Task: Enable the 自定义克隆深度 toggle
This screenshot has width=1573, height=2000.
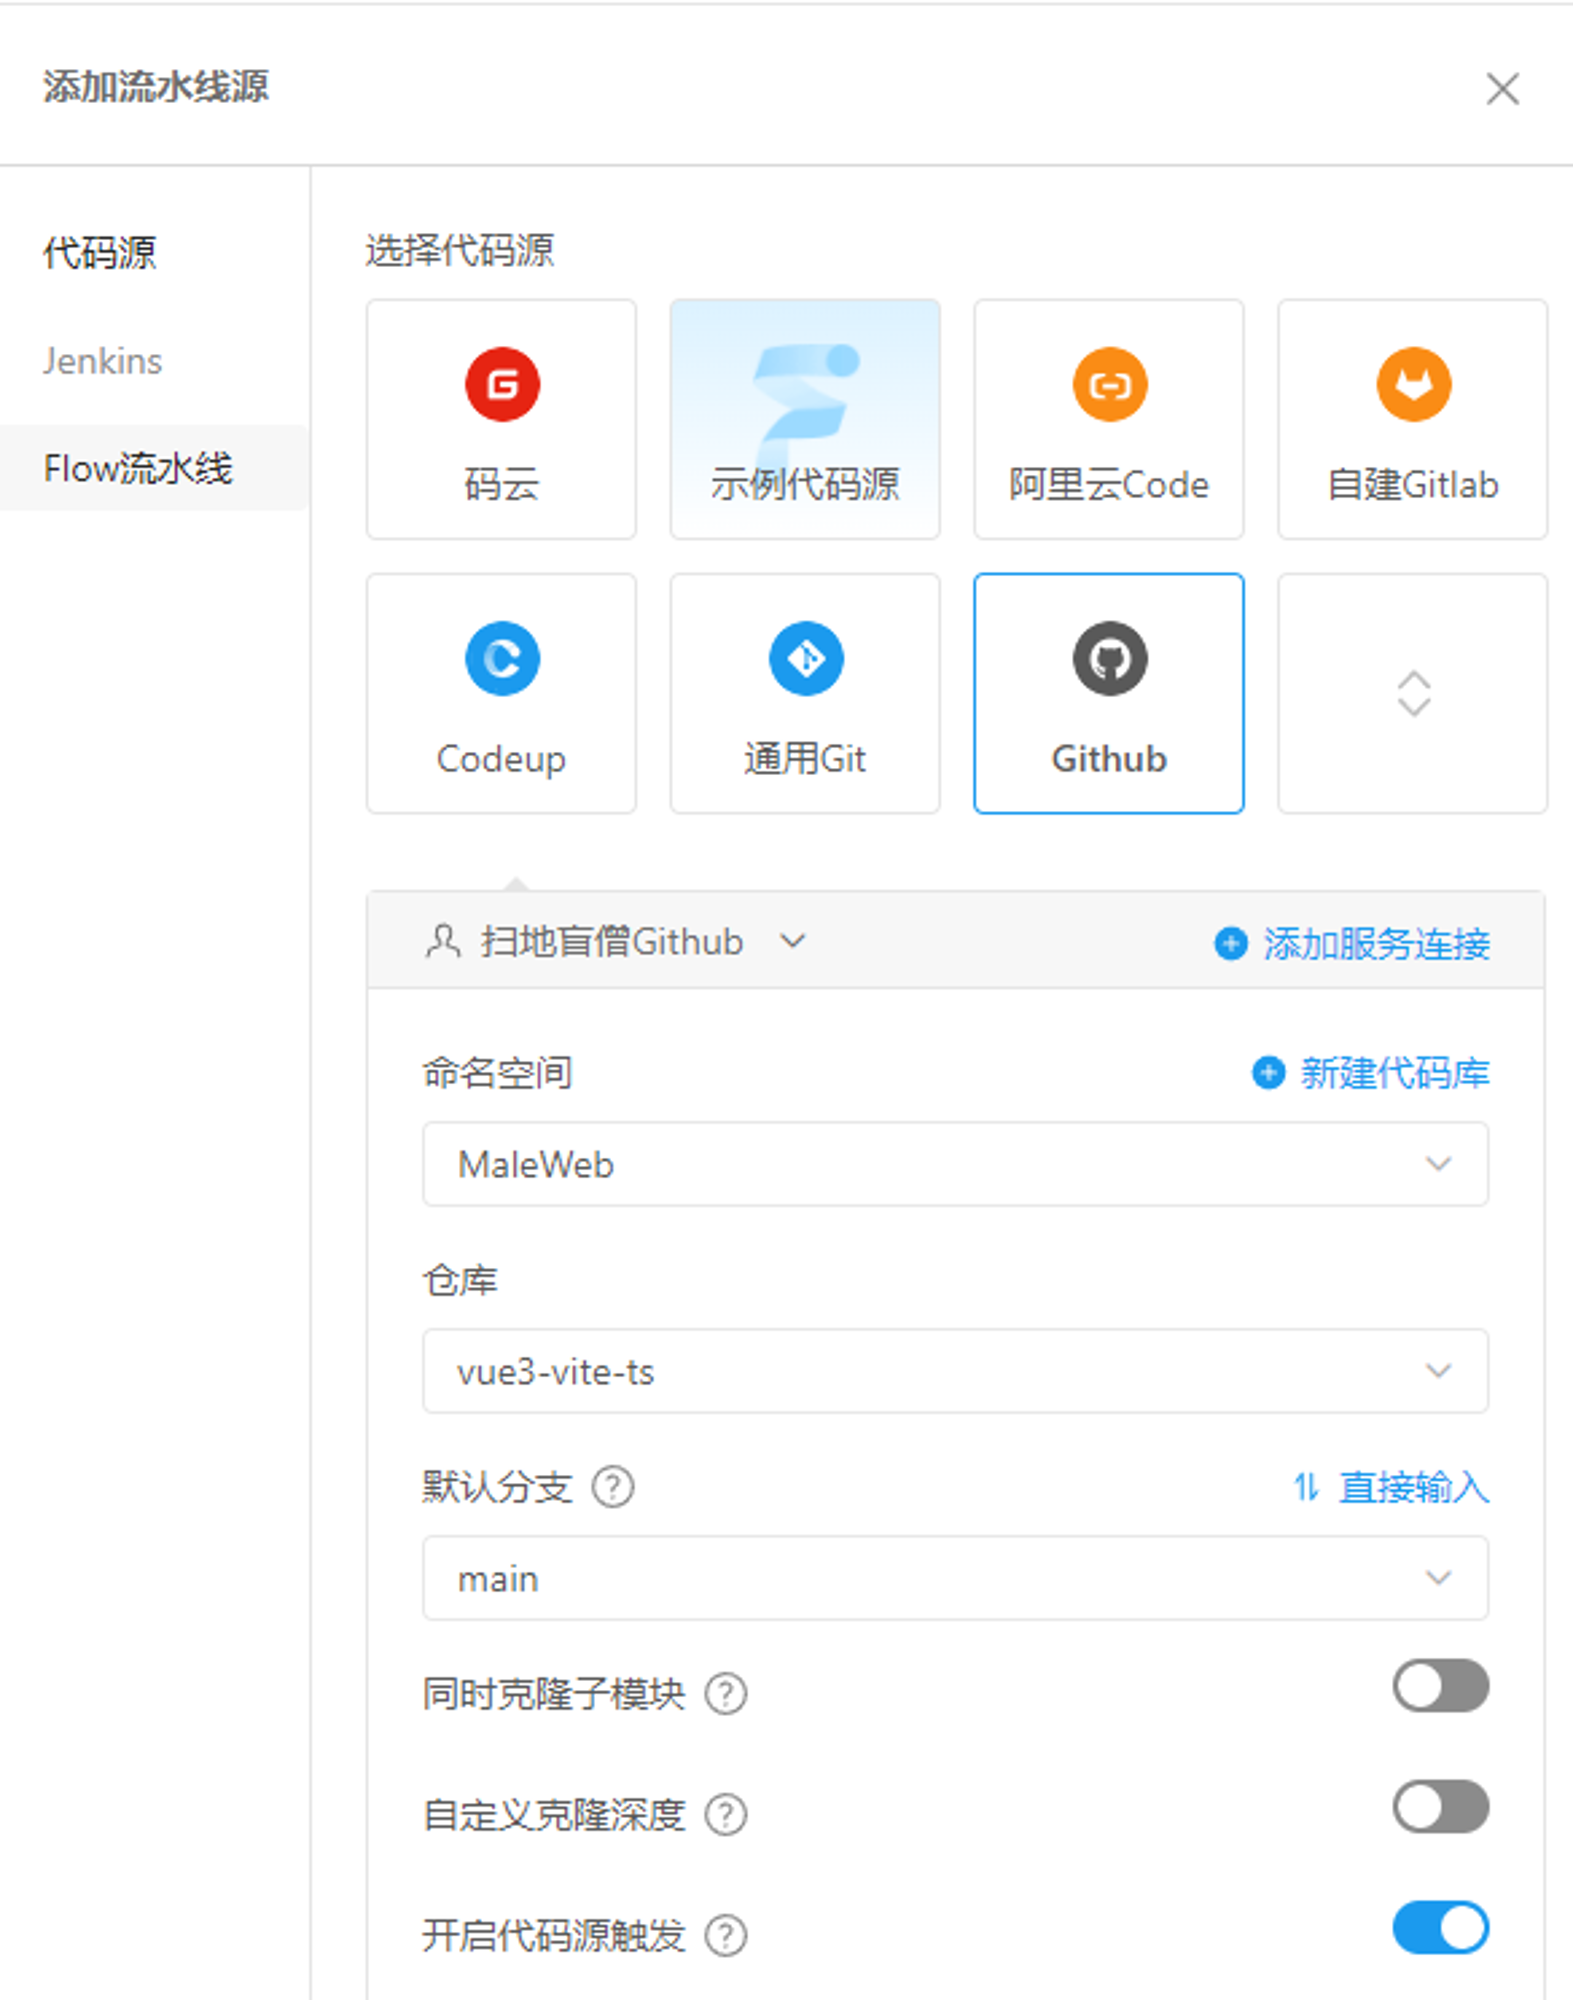Action: pos(1440,1807)
